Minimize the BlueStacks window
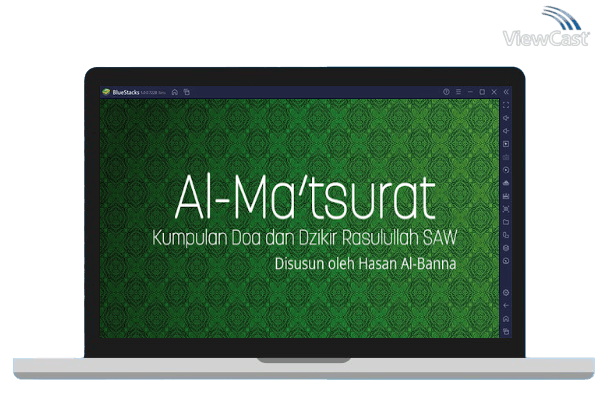The width and height of the screenshot is (602, 414). coord(470,92)
